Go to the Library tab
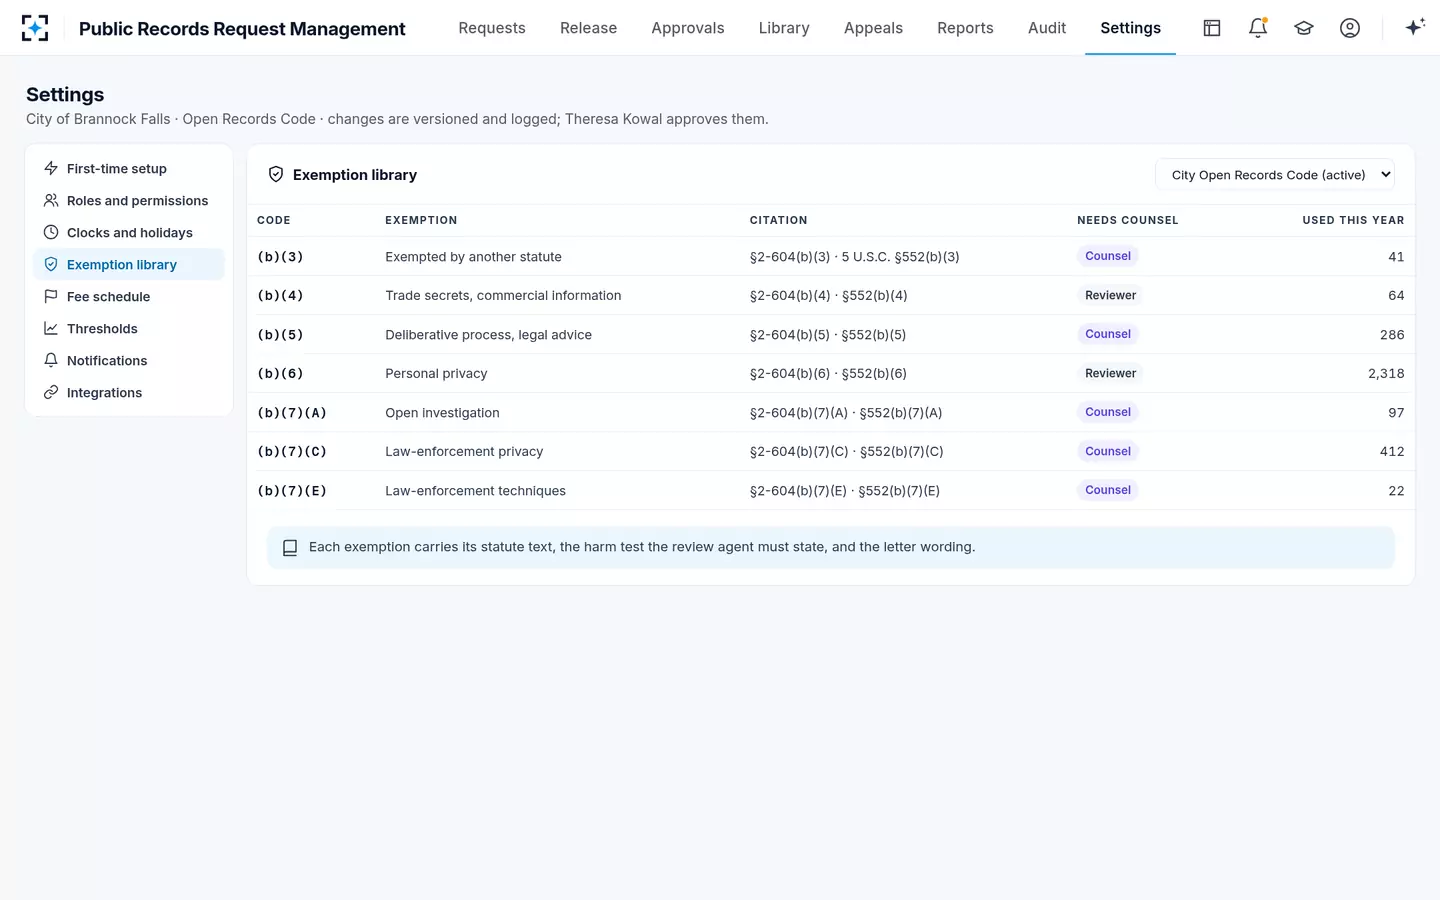The width and height of the screenshot is (1440, 900). tap(784, 28)
